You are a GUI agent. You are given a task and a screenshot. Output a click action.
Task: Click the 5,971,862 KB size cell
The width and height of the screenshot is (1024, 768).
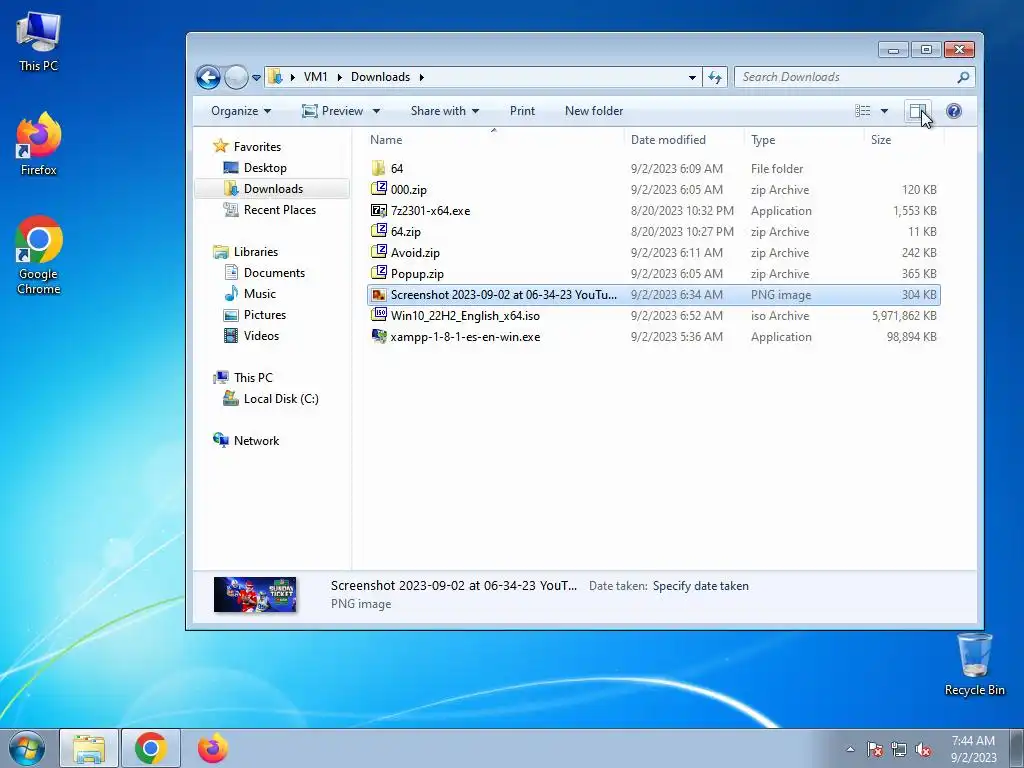(x=904, y=316)
